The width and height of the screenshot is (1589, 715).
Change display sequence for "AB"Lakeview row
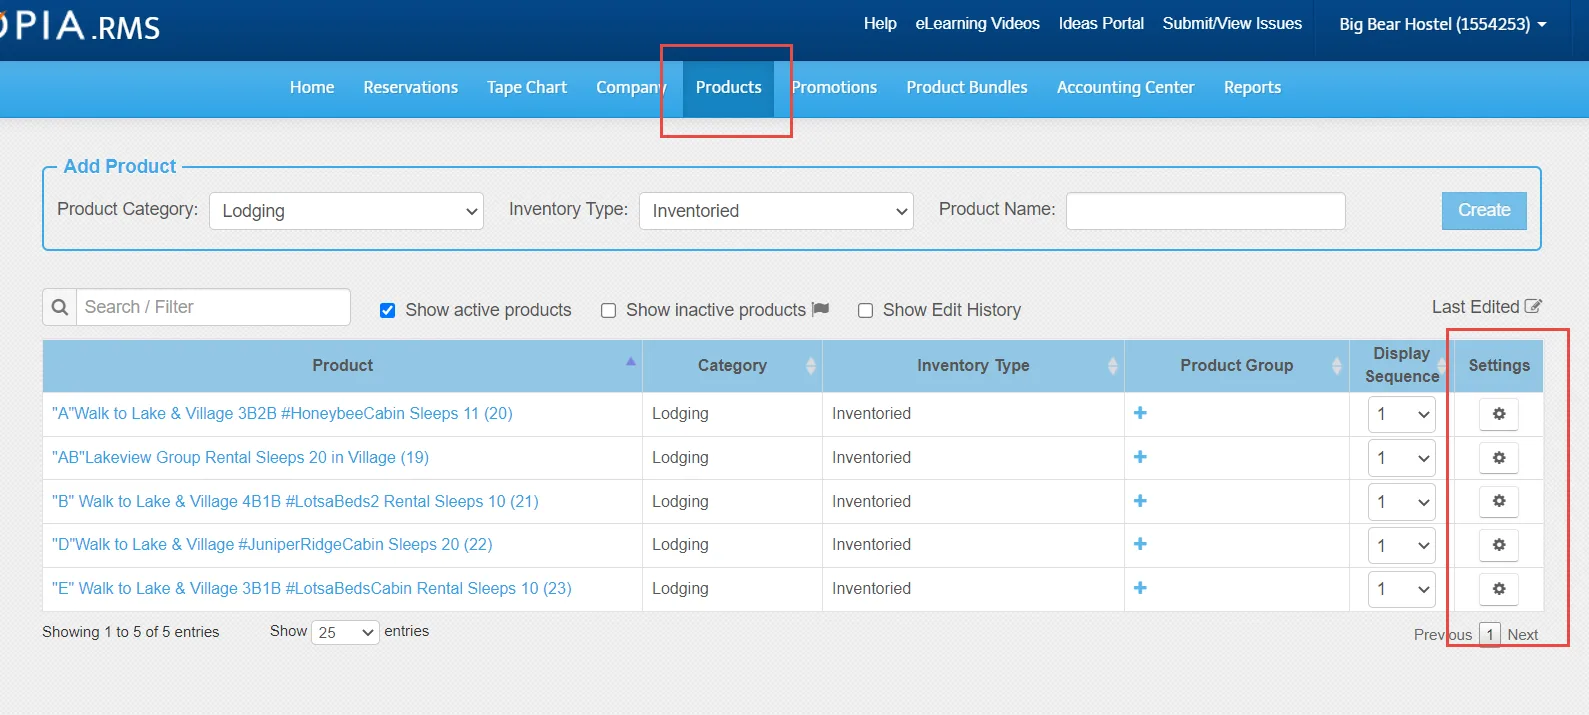point(1402,458)
